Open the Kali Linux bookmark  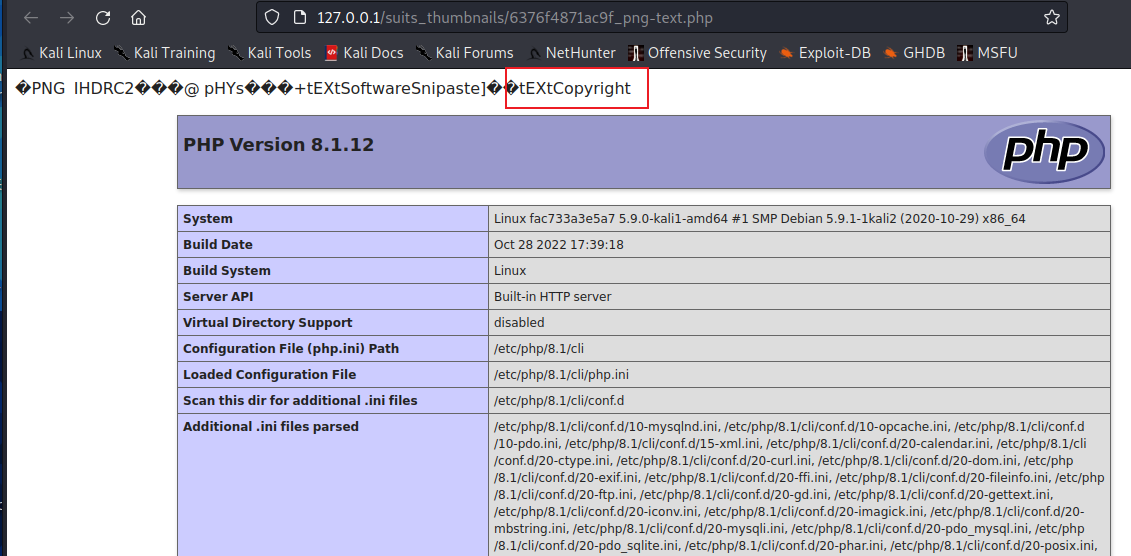tap(61, 53)
